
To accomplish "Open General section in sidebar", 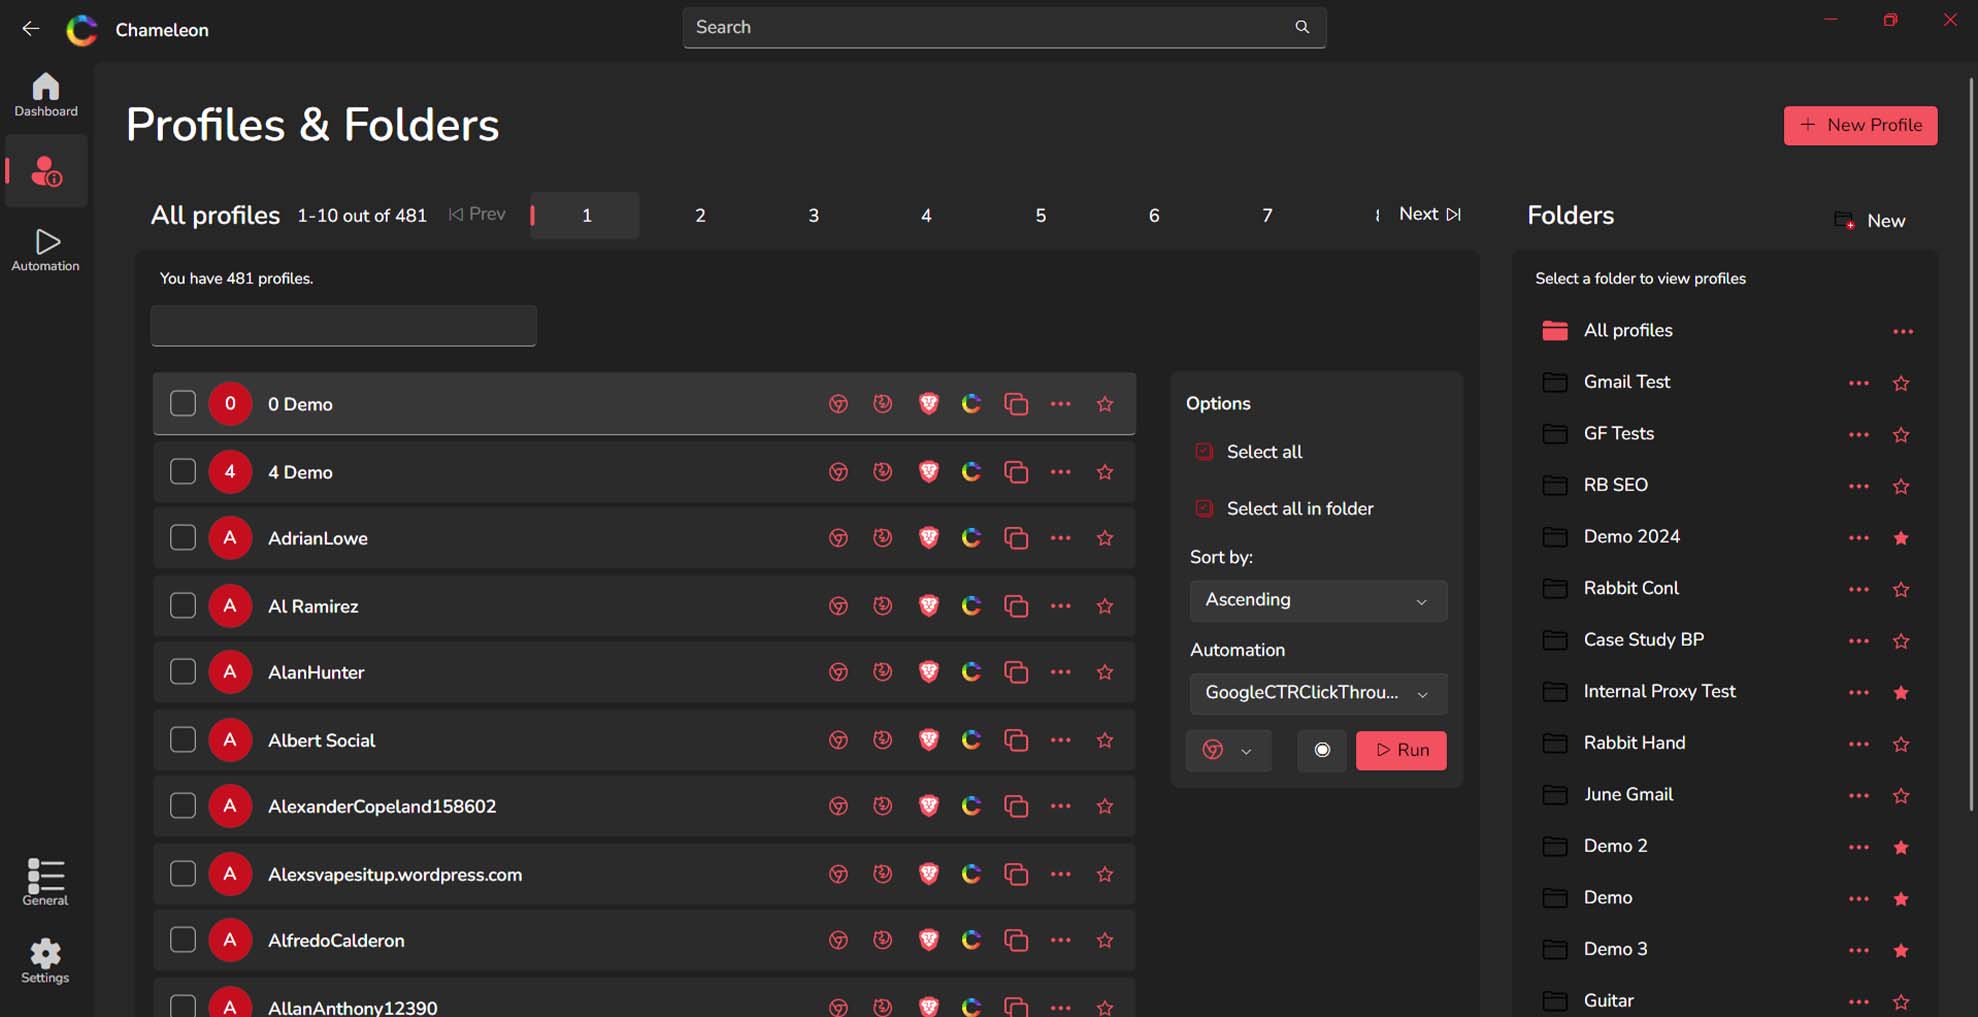I will 46,882.
